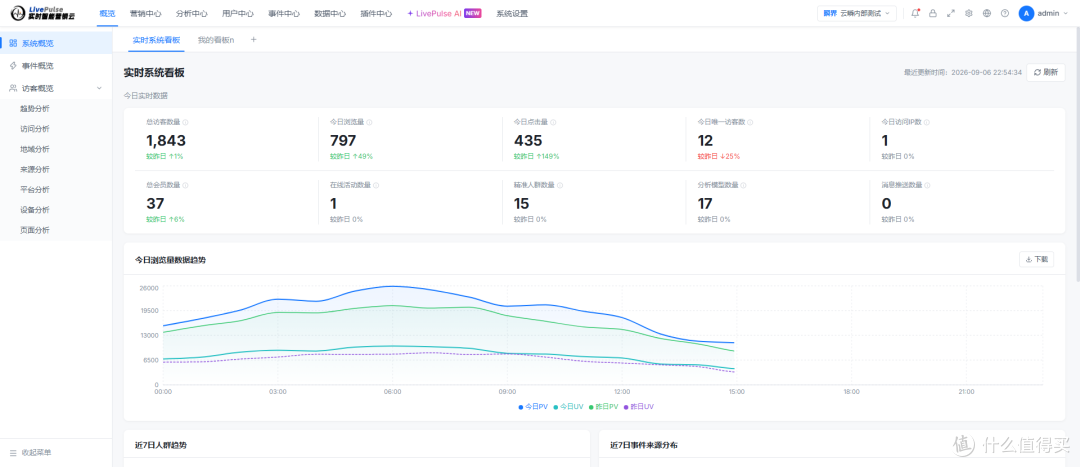
Task: Click the 近7日事件来源分布 card title
Action: coord(643,445)
